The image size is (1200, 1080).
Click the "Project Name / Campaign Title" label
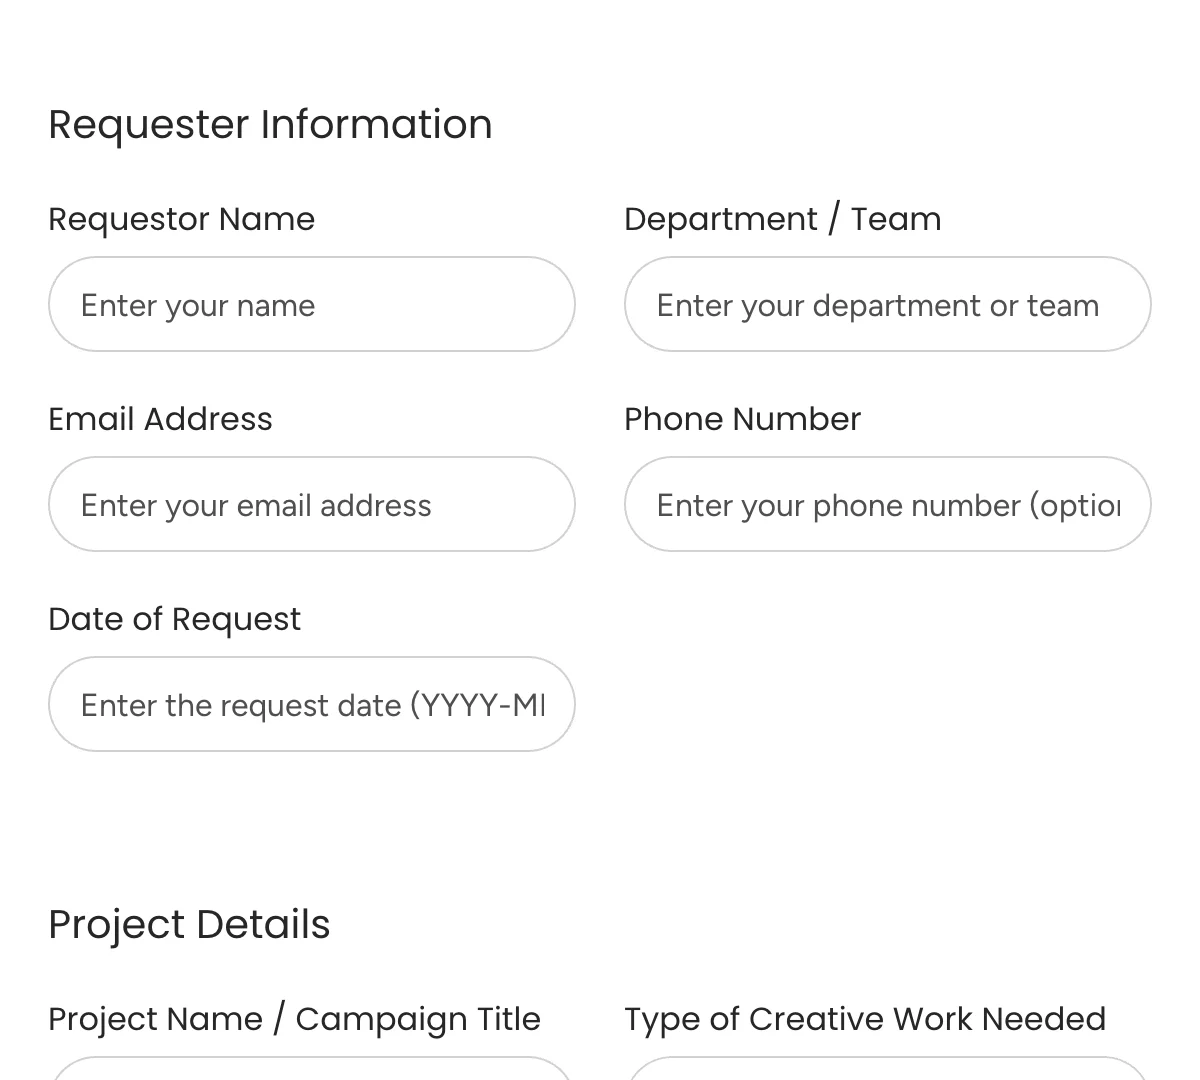point(294,1018)
